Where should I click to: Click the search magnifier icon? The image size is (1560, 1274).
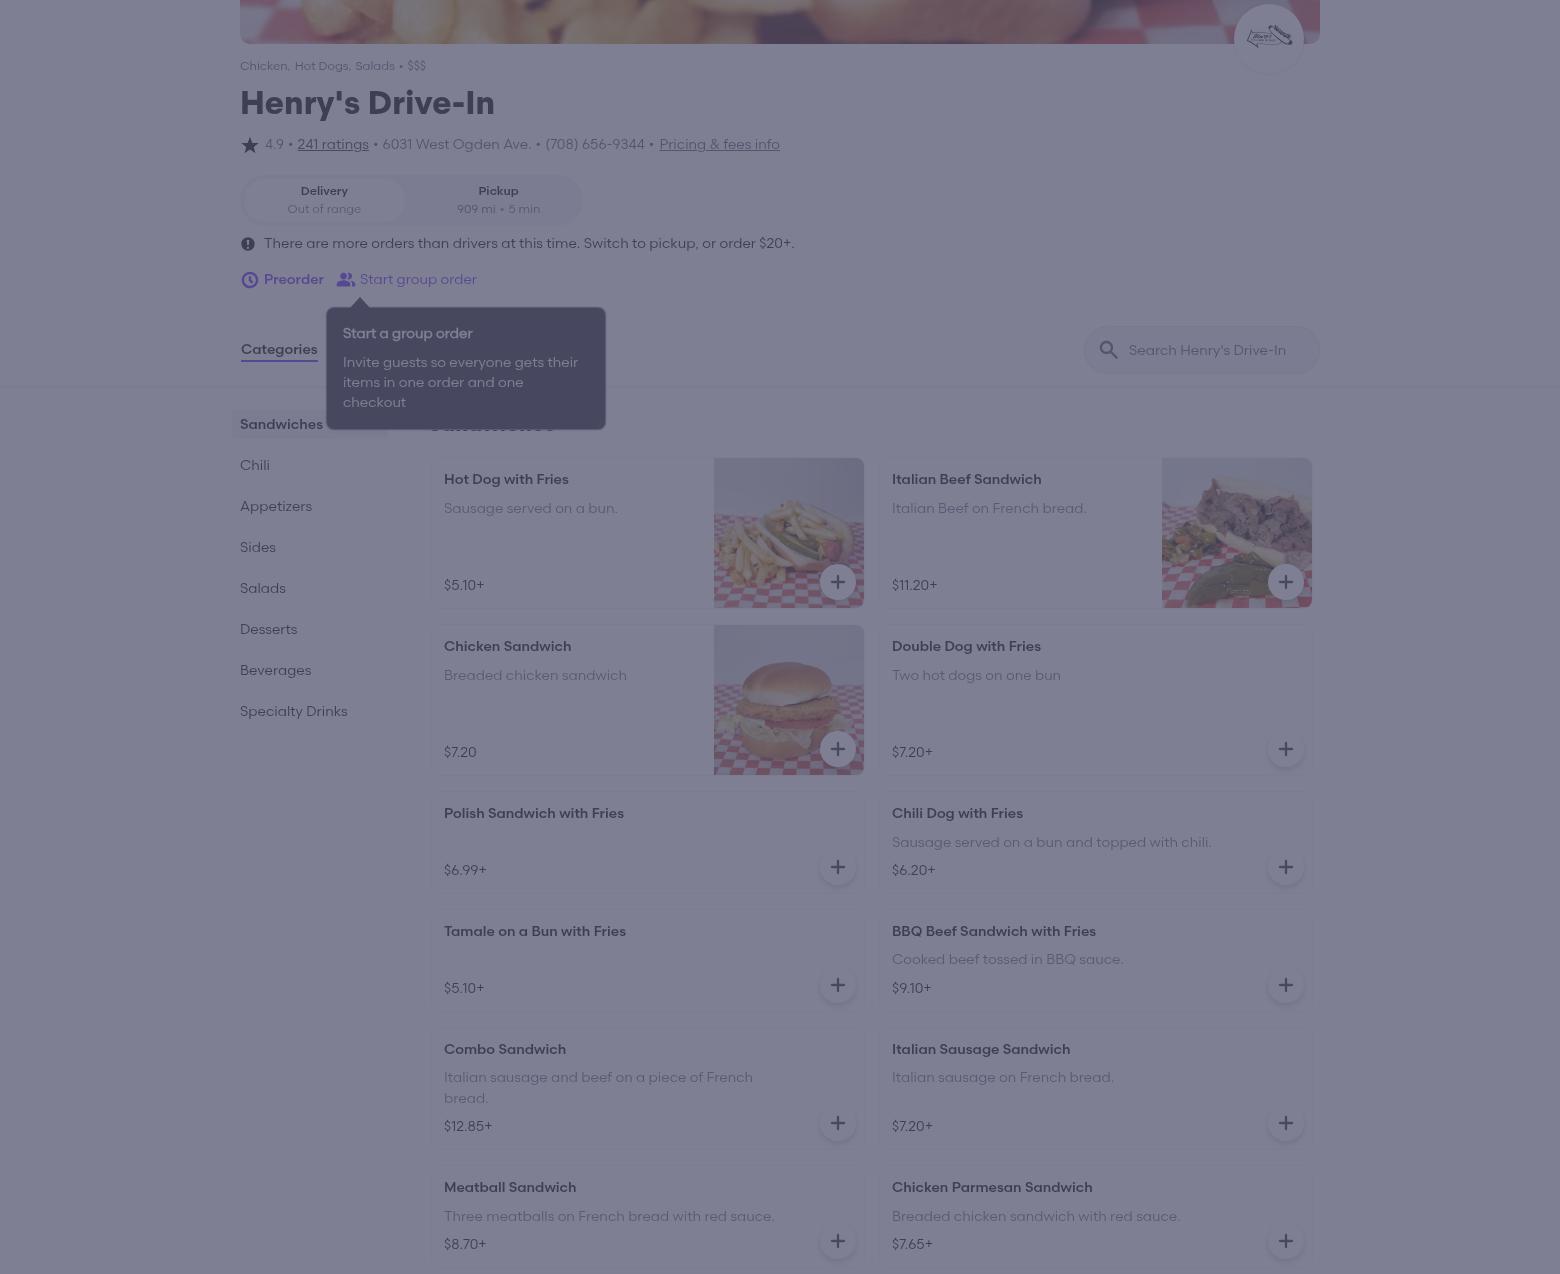[x=1108, y=350]
